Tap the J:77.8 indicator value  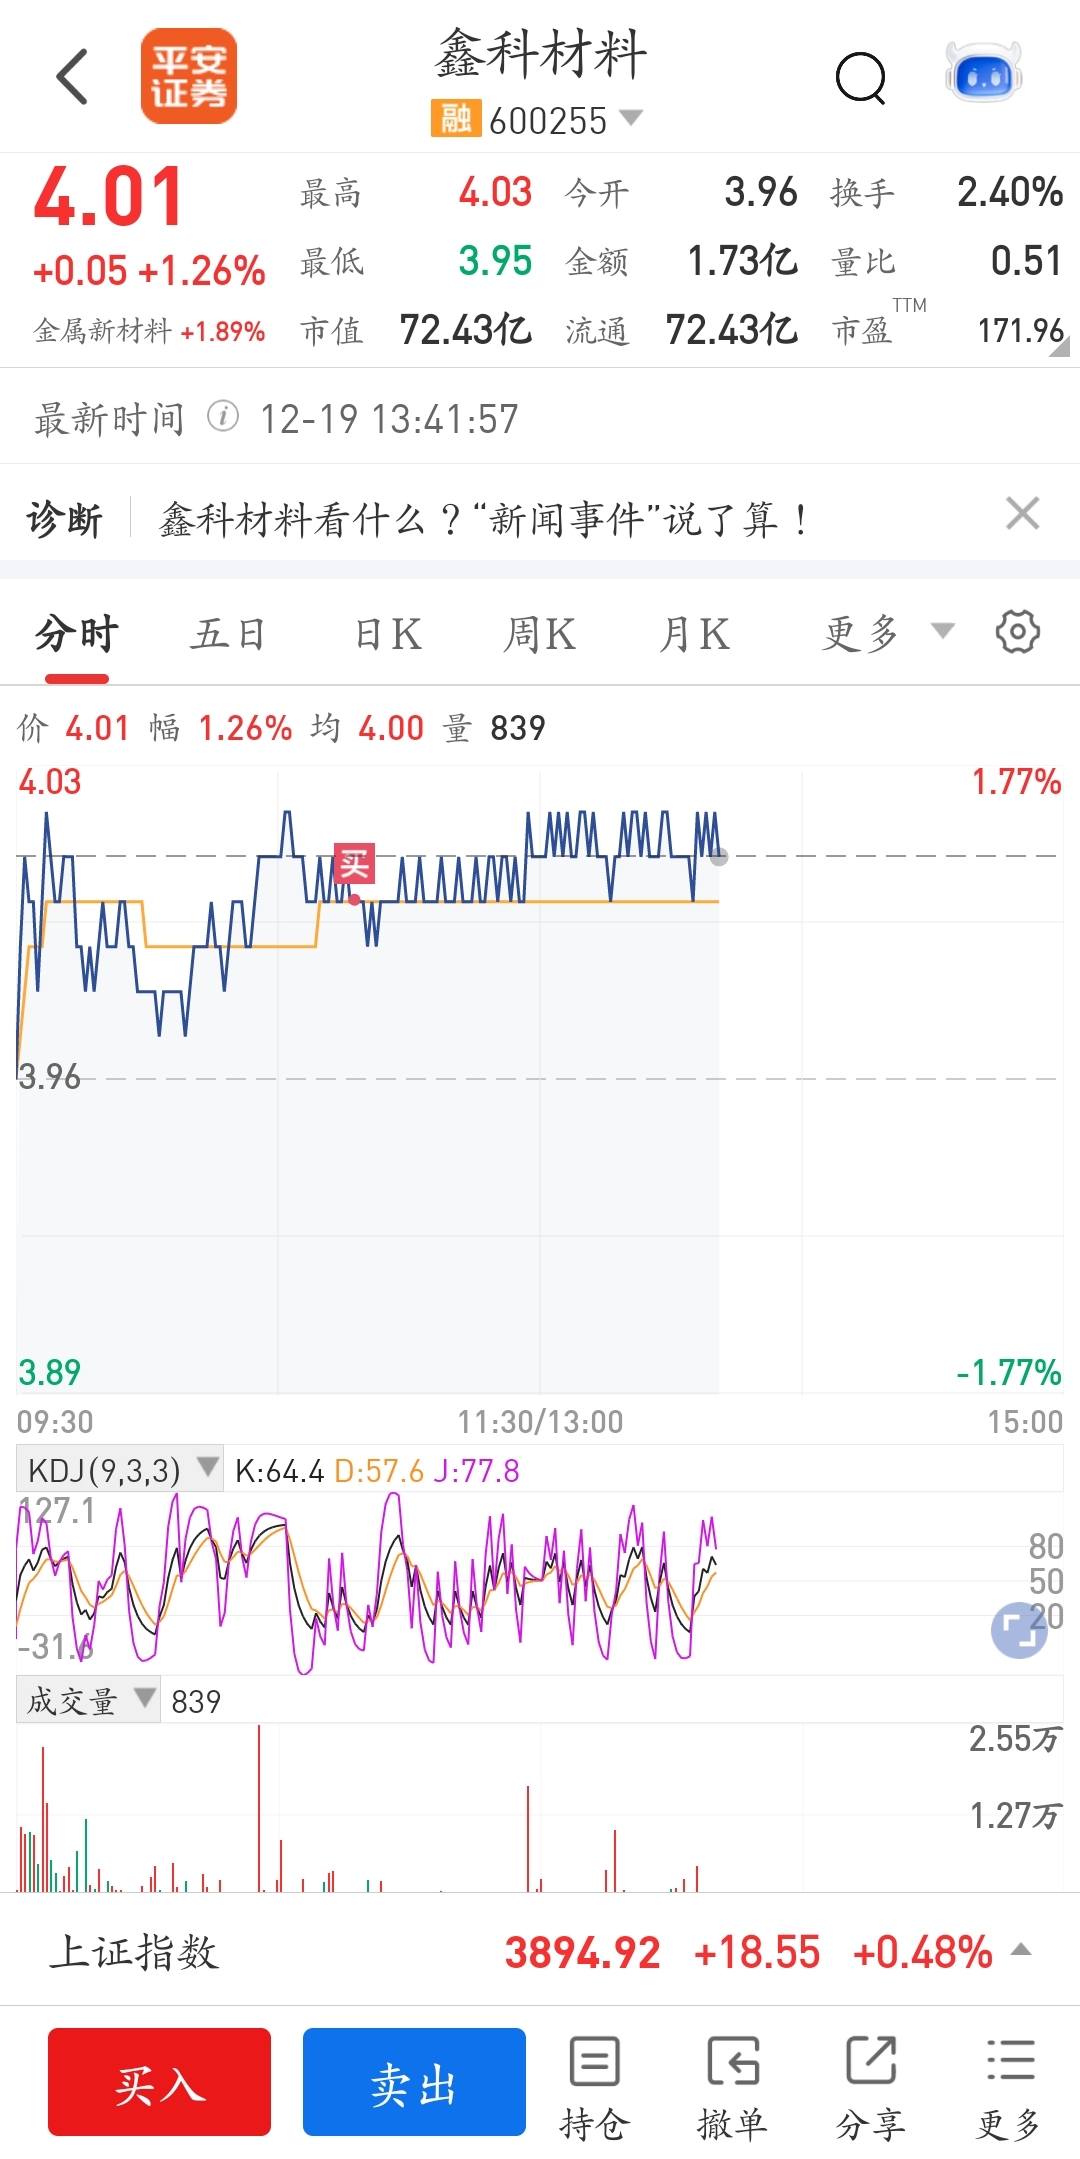coord(475,1471)
